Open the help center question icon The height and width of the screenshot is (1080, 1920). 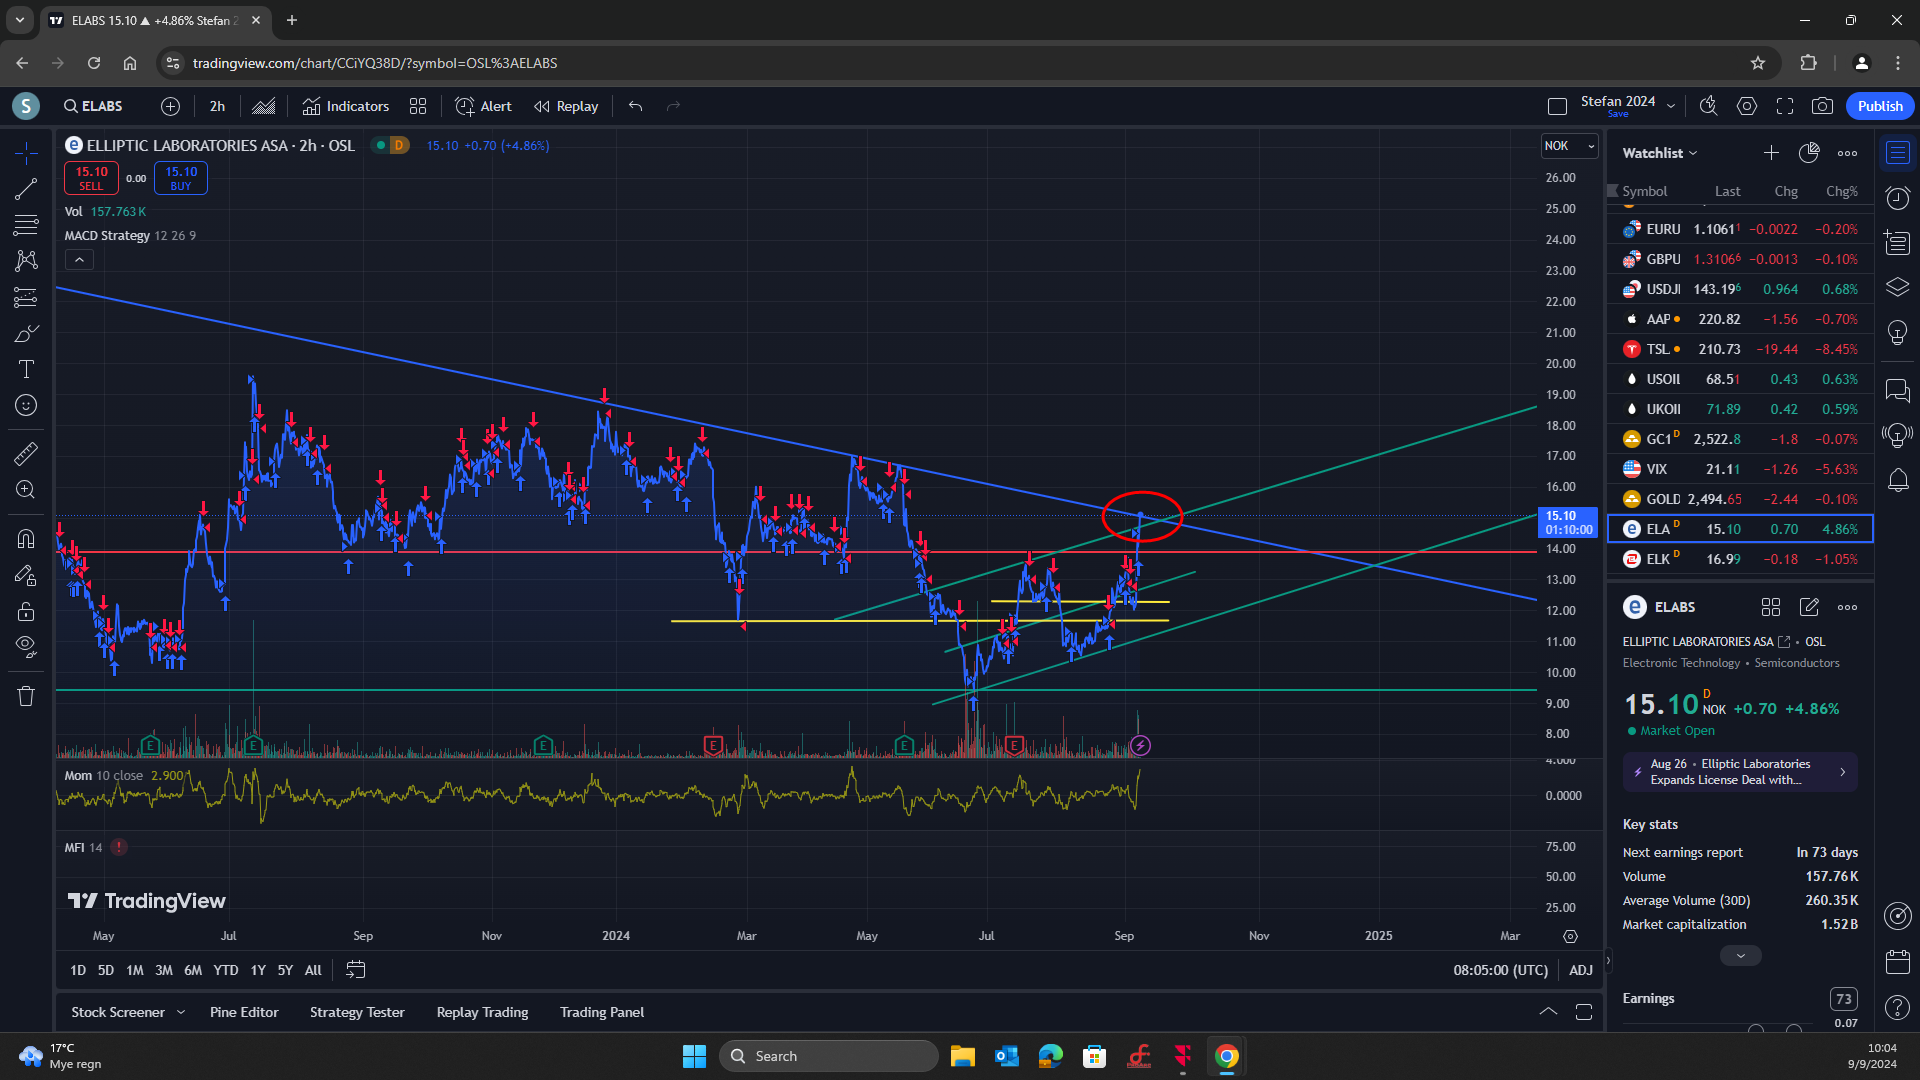(x=1898, y=1008)
